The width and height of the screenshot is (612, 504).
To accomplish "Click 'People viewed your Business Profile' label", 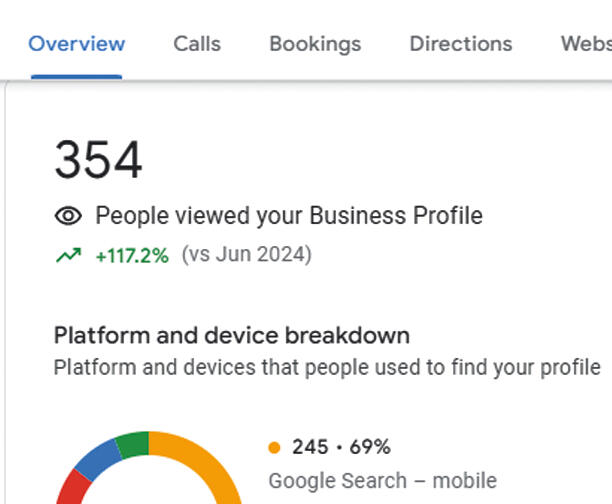I will (289, 216).
